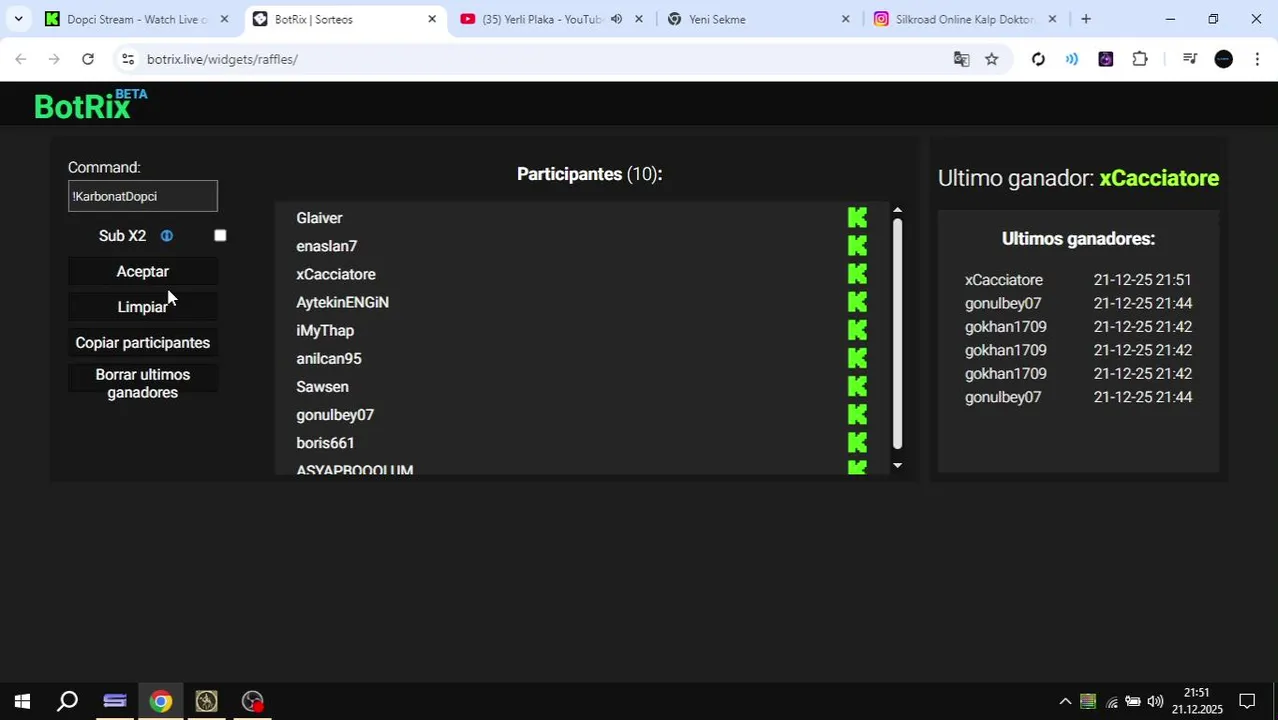Click the Kick icon next to boris661

click(857, 442)
